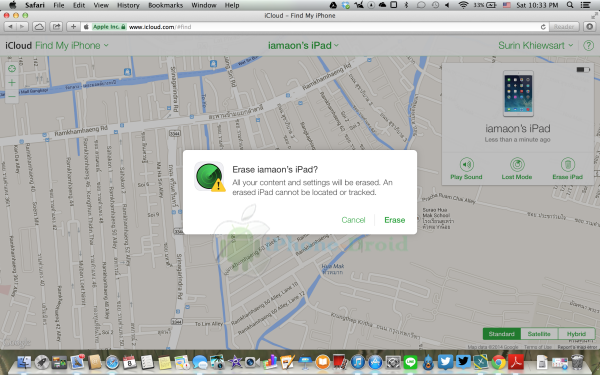Screen dimensions: 600x375
Task: Click the Erase iPad trash icon
Action: (567, 165)
